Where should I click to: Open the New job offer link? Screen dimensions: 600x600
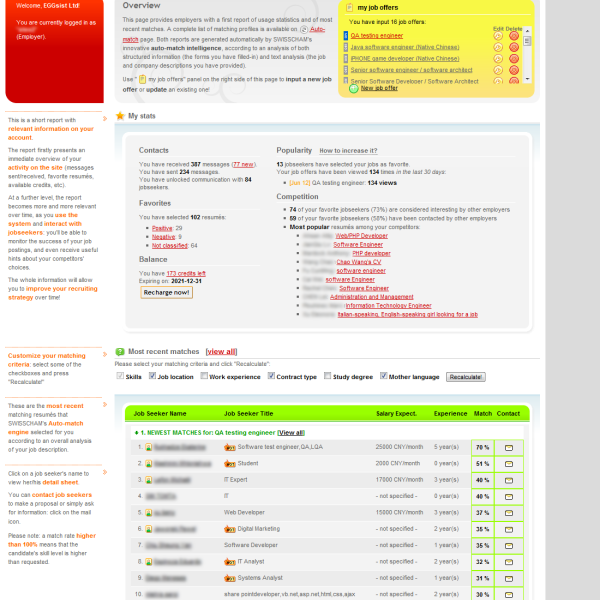(379, 88)
